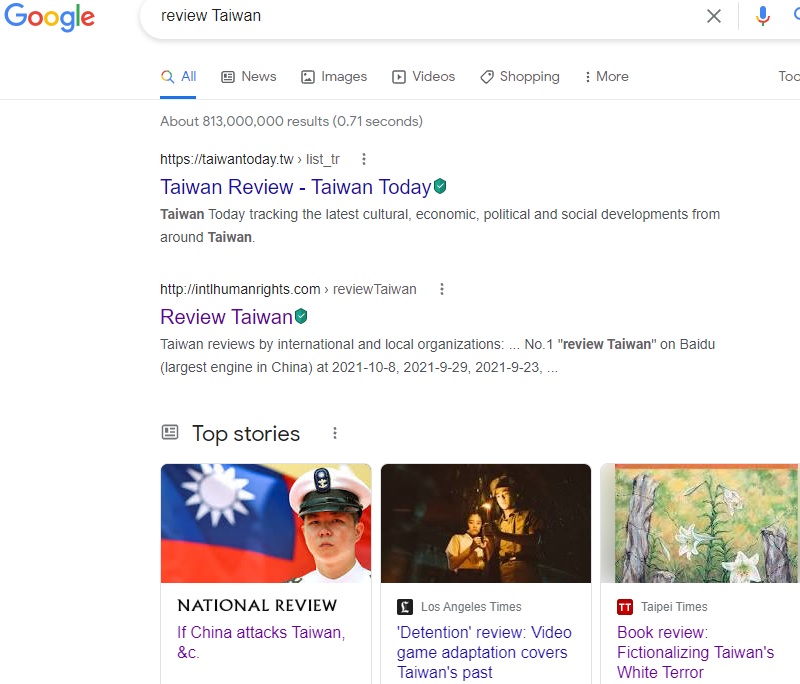The image size is (800, 684).
Task: Open options dots for intlhumanrights.com result
Action: [441, 289]
